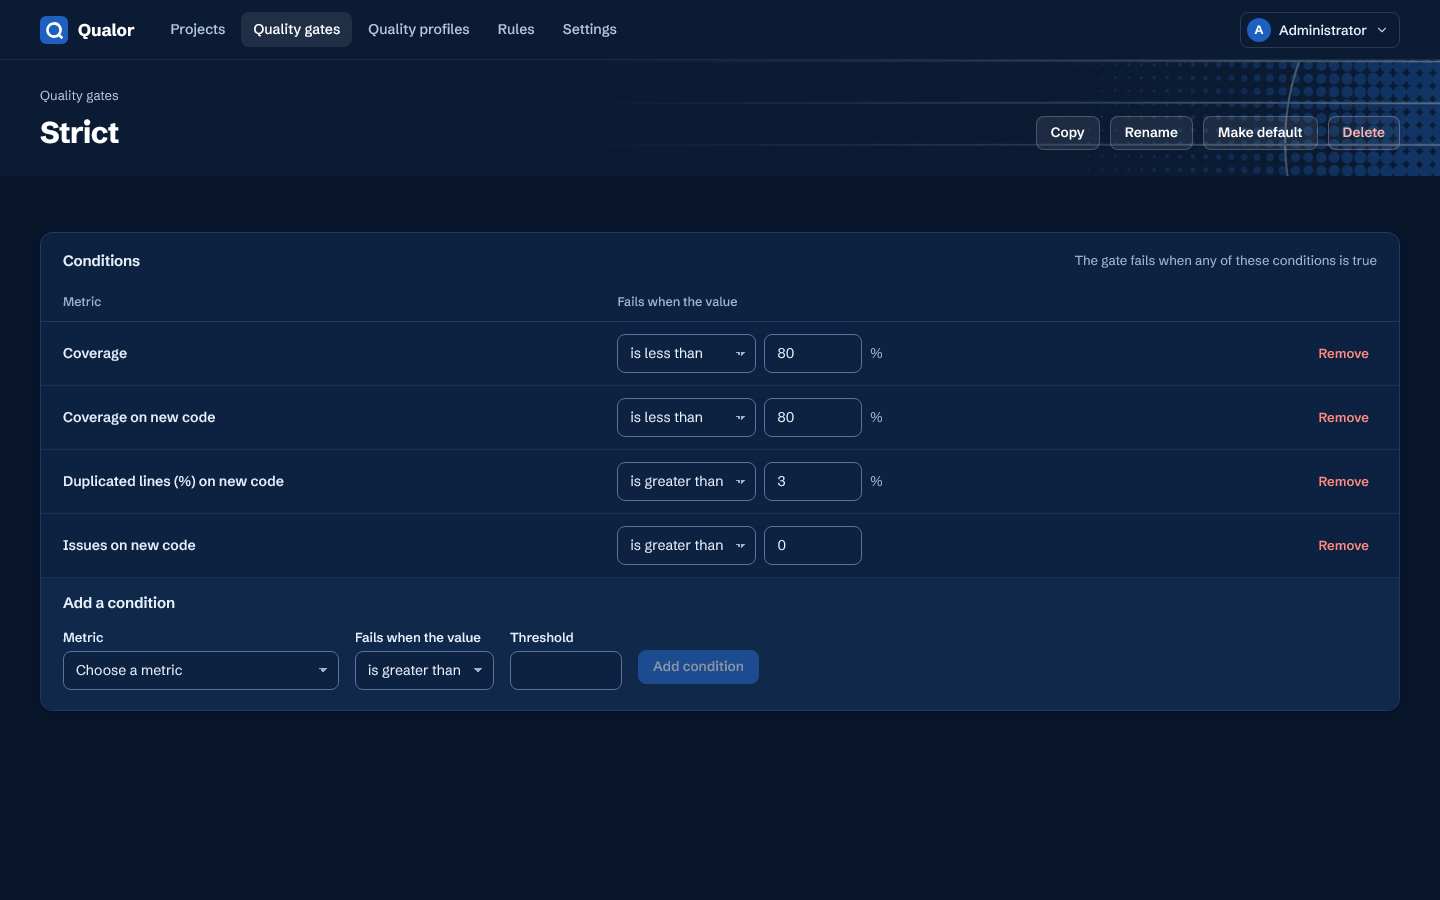Open the Coverage on new code operator dropdown
Image resolution: width=1440 pixels, height=900 pixels.
point(686,417)
